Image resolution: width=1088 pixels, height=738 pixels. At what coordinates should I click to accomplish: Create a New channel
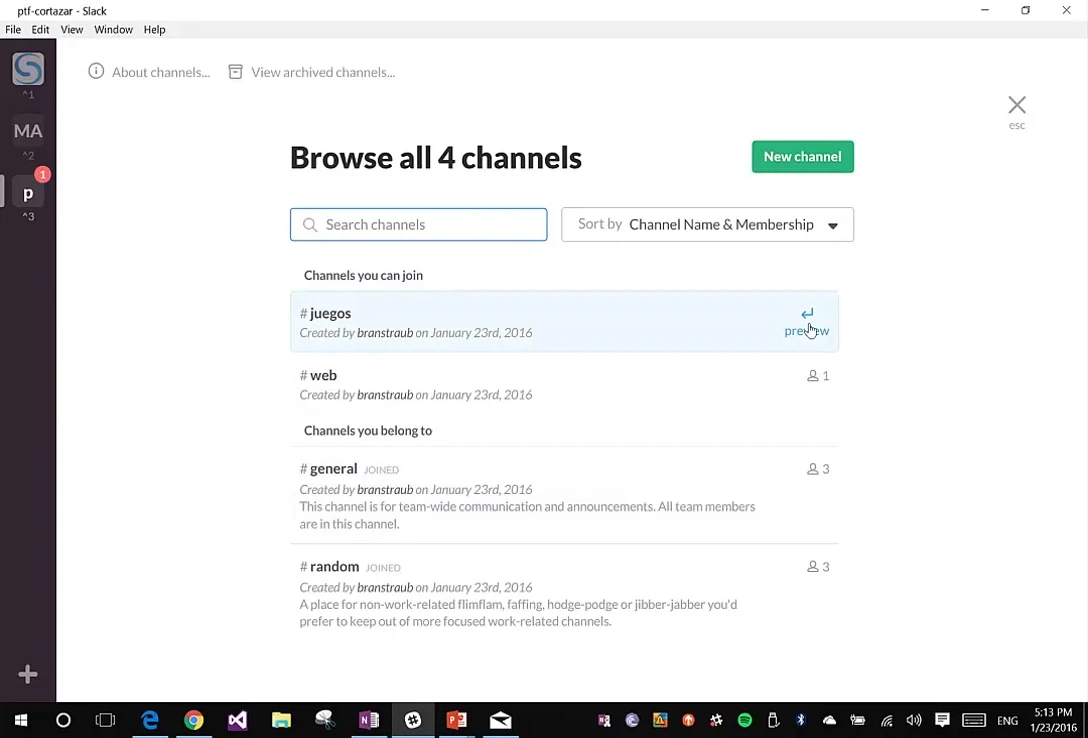coord(803,157)
